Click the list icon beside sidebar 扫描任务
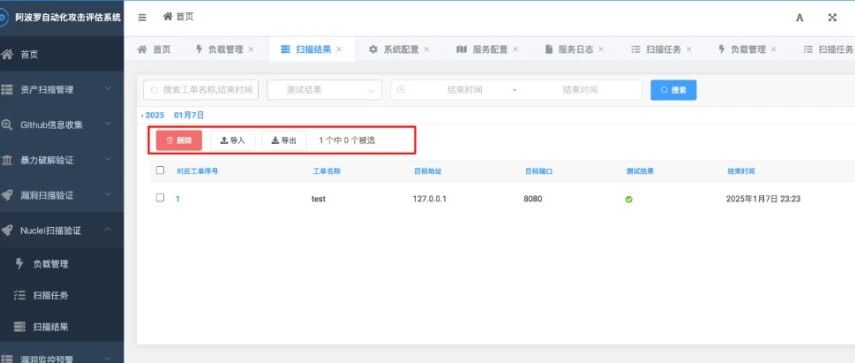Image resolution: width=855 pixels, height=363 pixels. [x=20, y=295]
